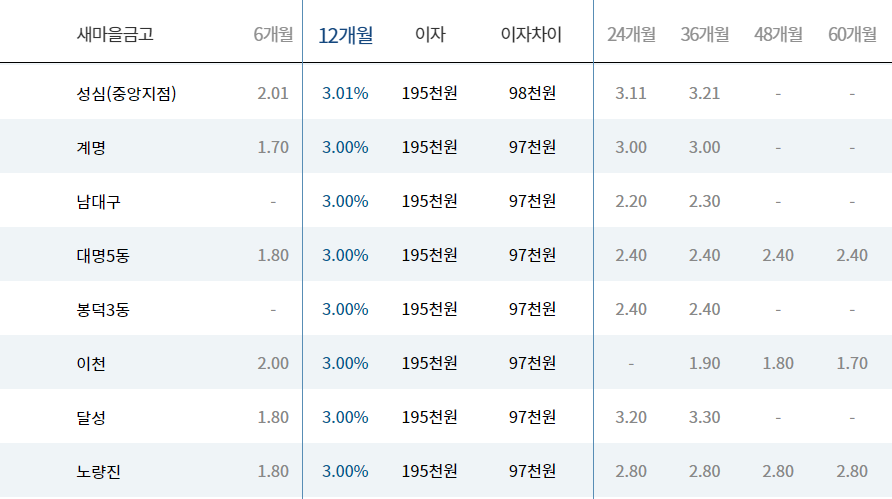Sort by the 이자 column header
This screenshot has width=892, height=499.
point(430,35)
